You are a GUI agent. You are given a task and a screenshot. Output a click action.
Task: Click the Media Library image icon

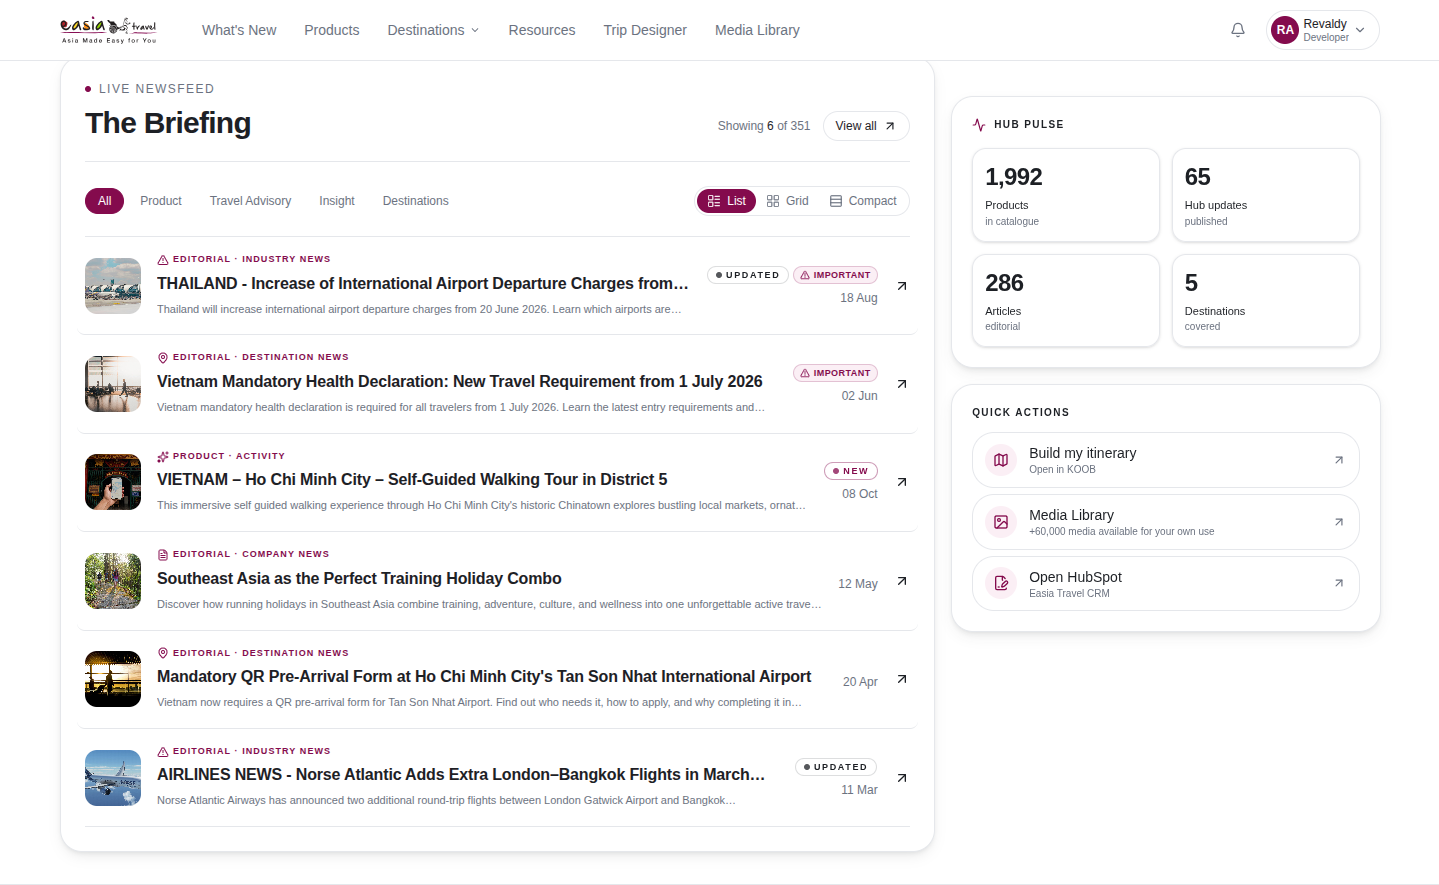1001,522
